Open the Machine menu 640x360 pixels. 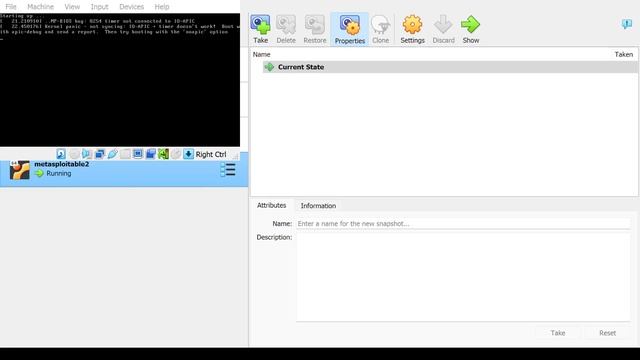[40, 7]
